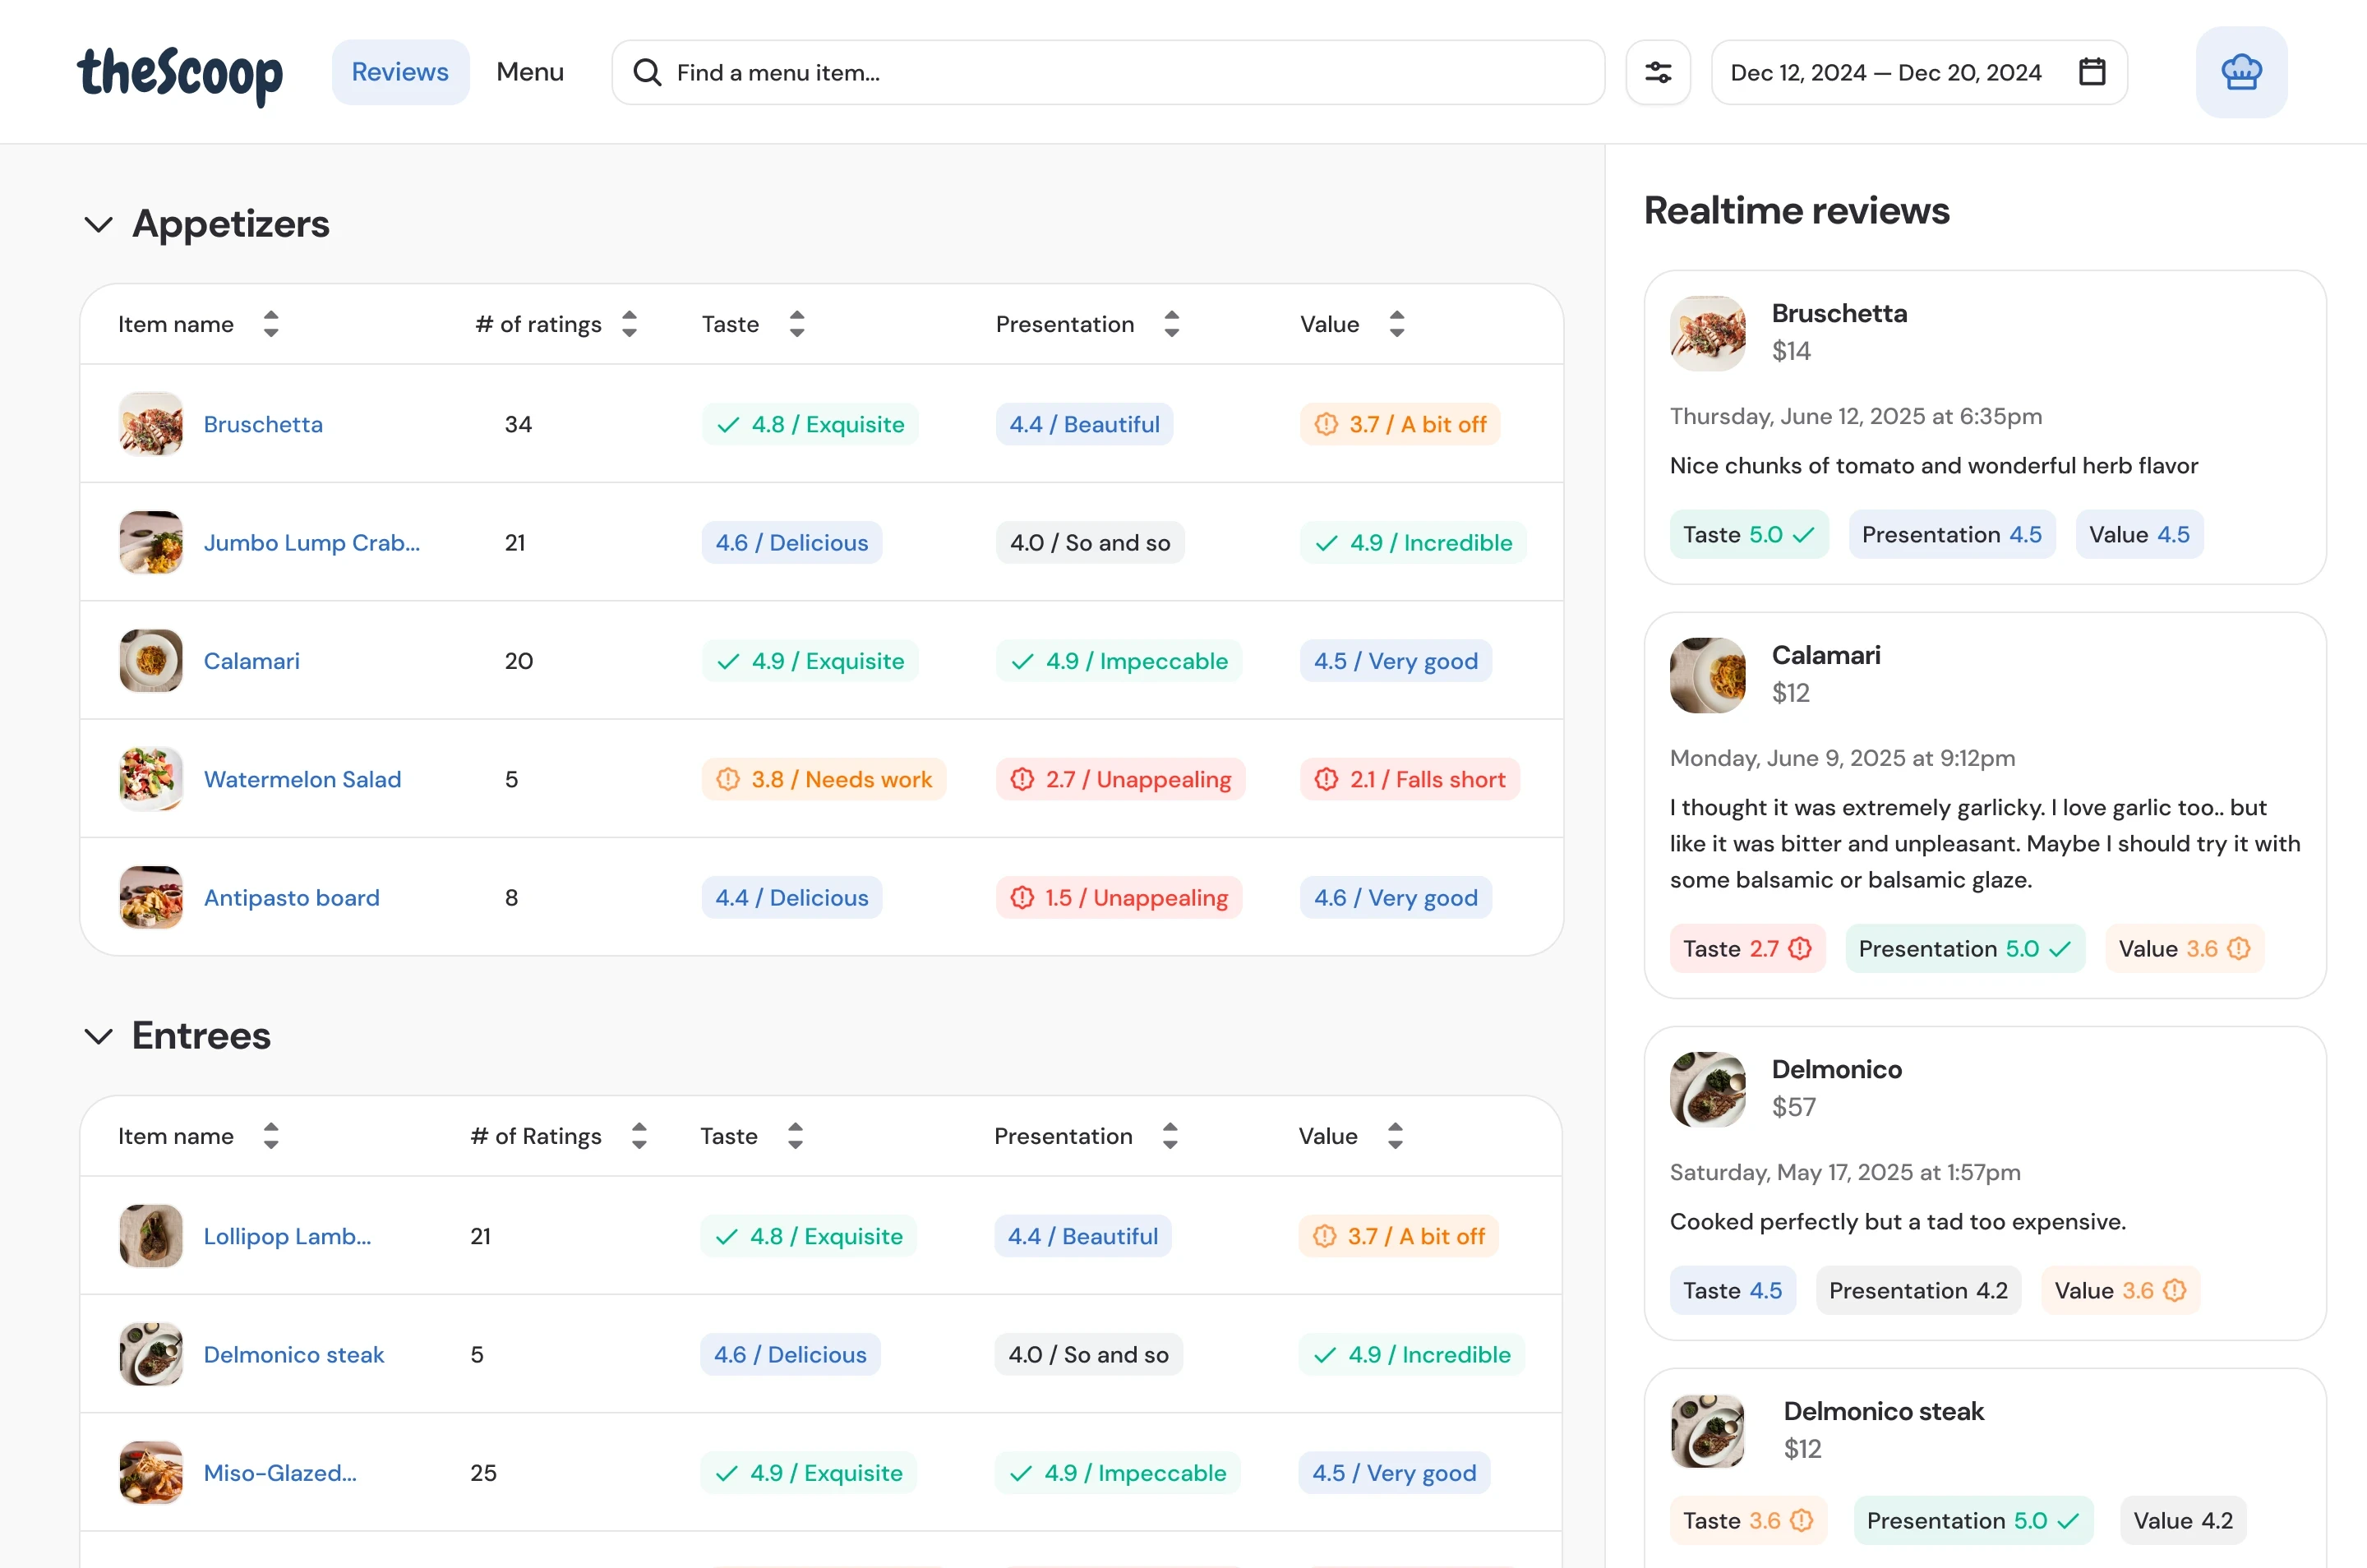The width and height of the screenshot is (2367, 1568).
Task: Click the filter sliders icon beside the search bar
Action: click(x=1658, y=71)
